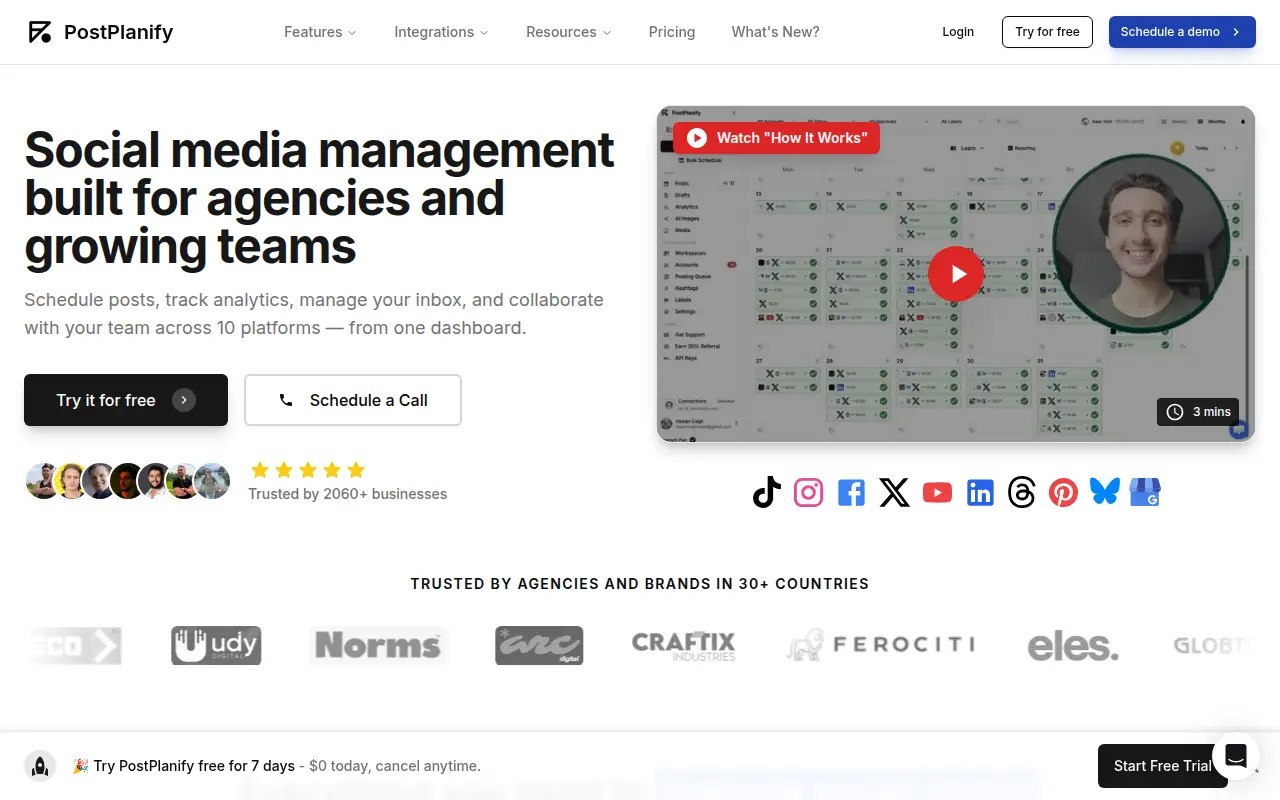Click the Login link
The width and height of the screenshot is (1280, 800).
958,32
